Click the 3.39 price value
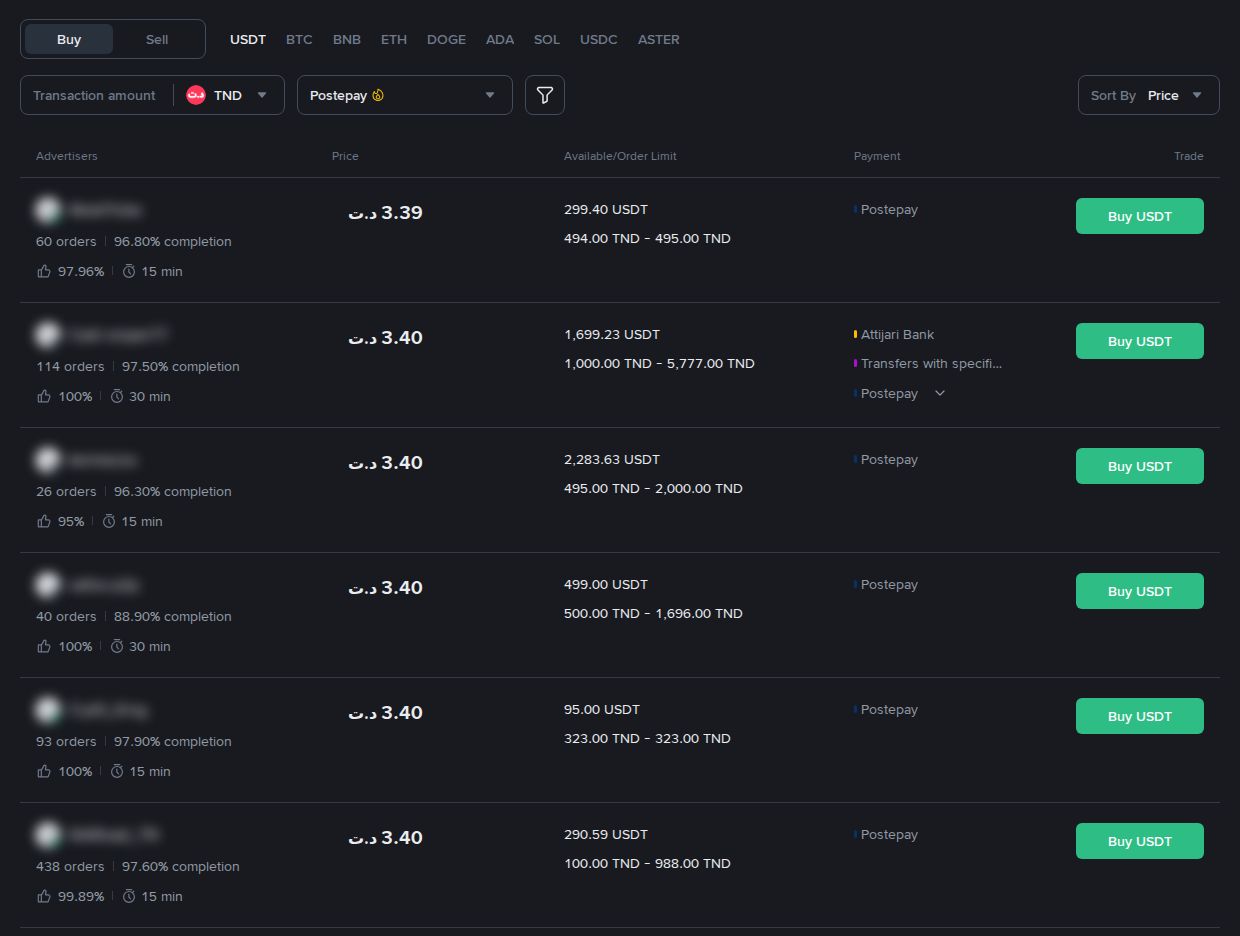Image resolution: width=1240 pixels, height=936 pixels. tap(385, 212)
